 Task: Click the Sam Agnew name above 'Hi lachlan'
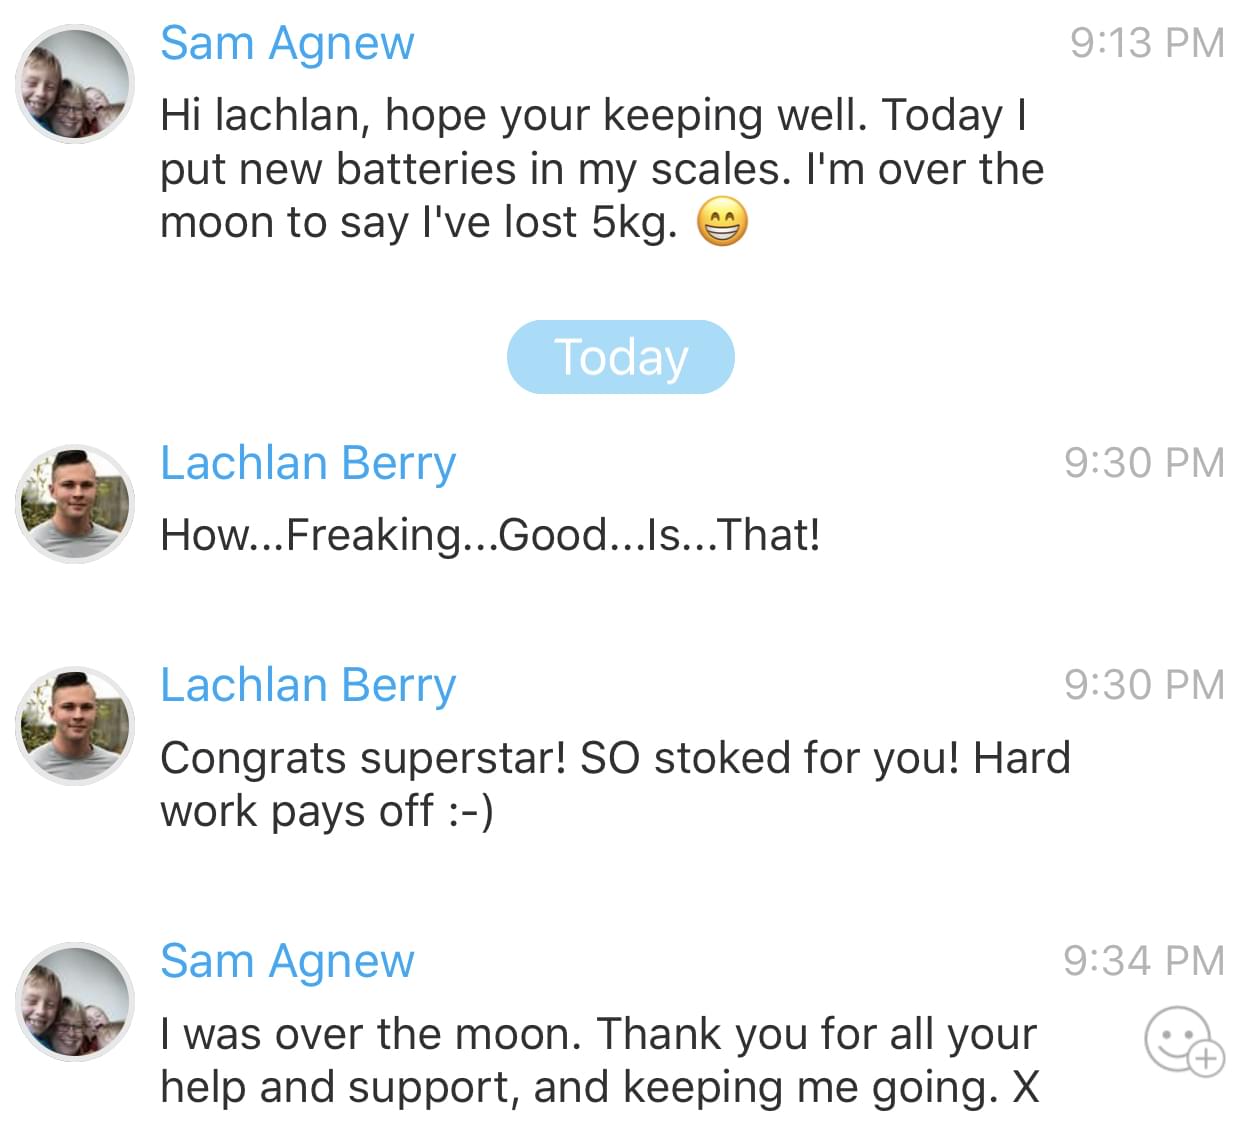[x=287, y=44]
